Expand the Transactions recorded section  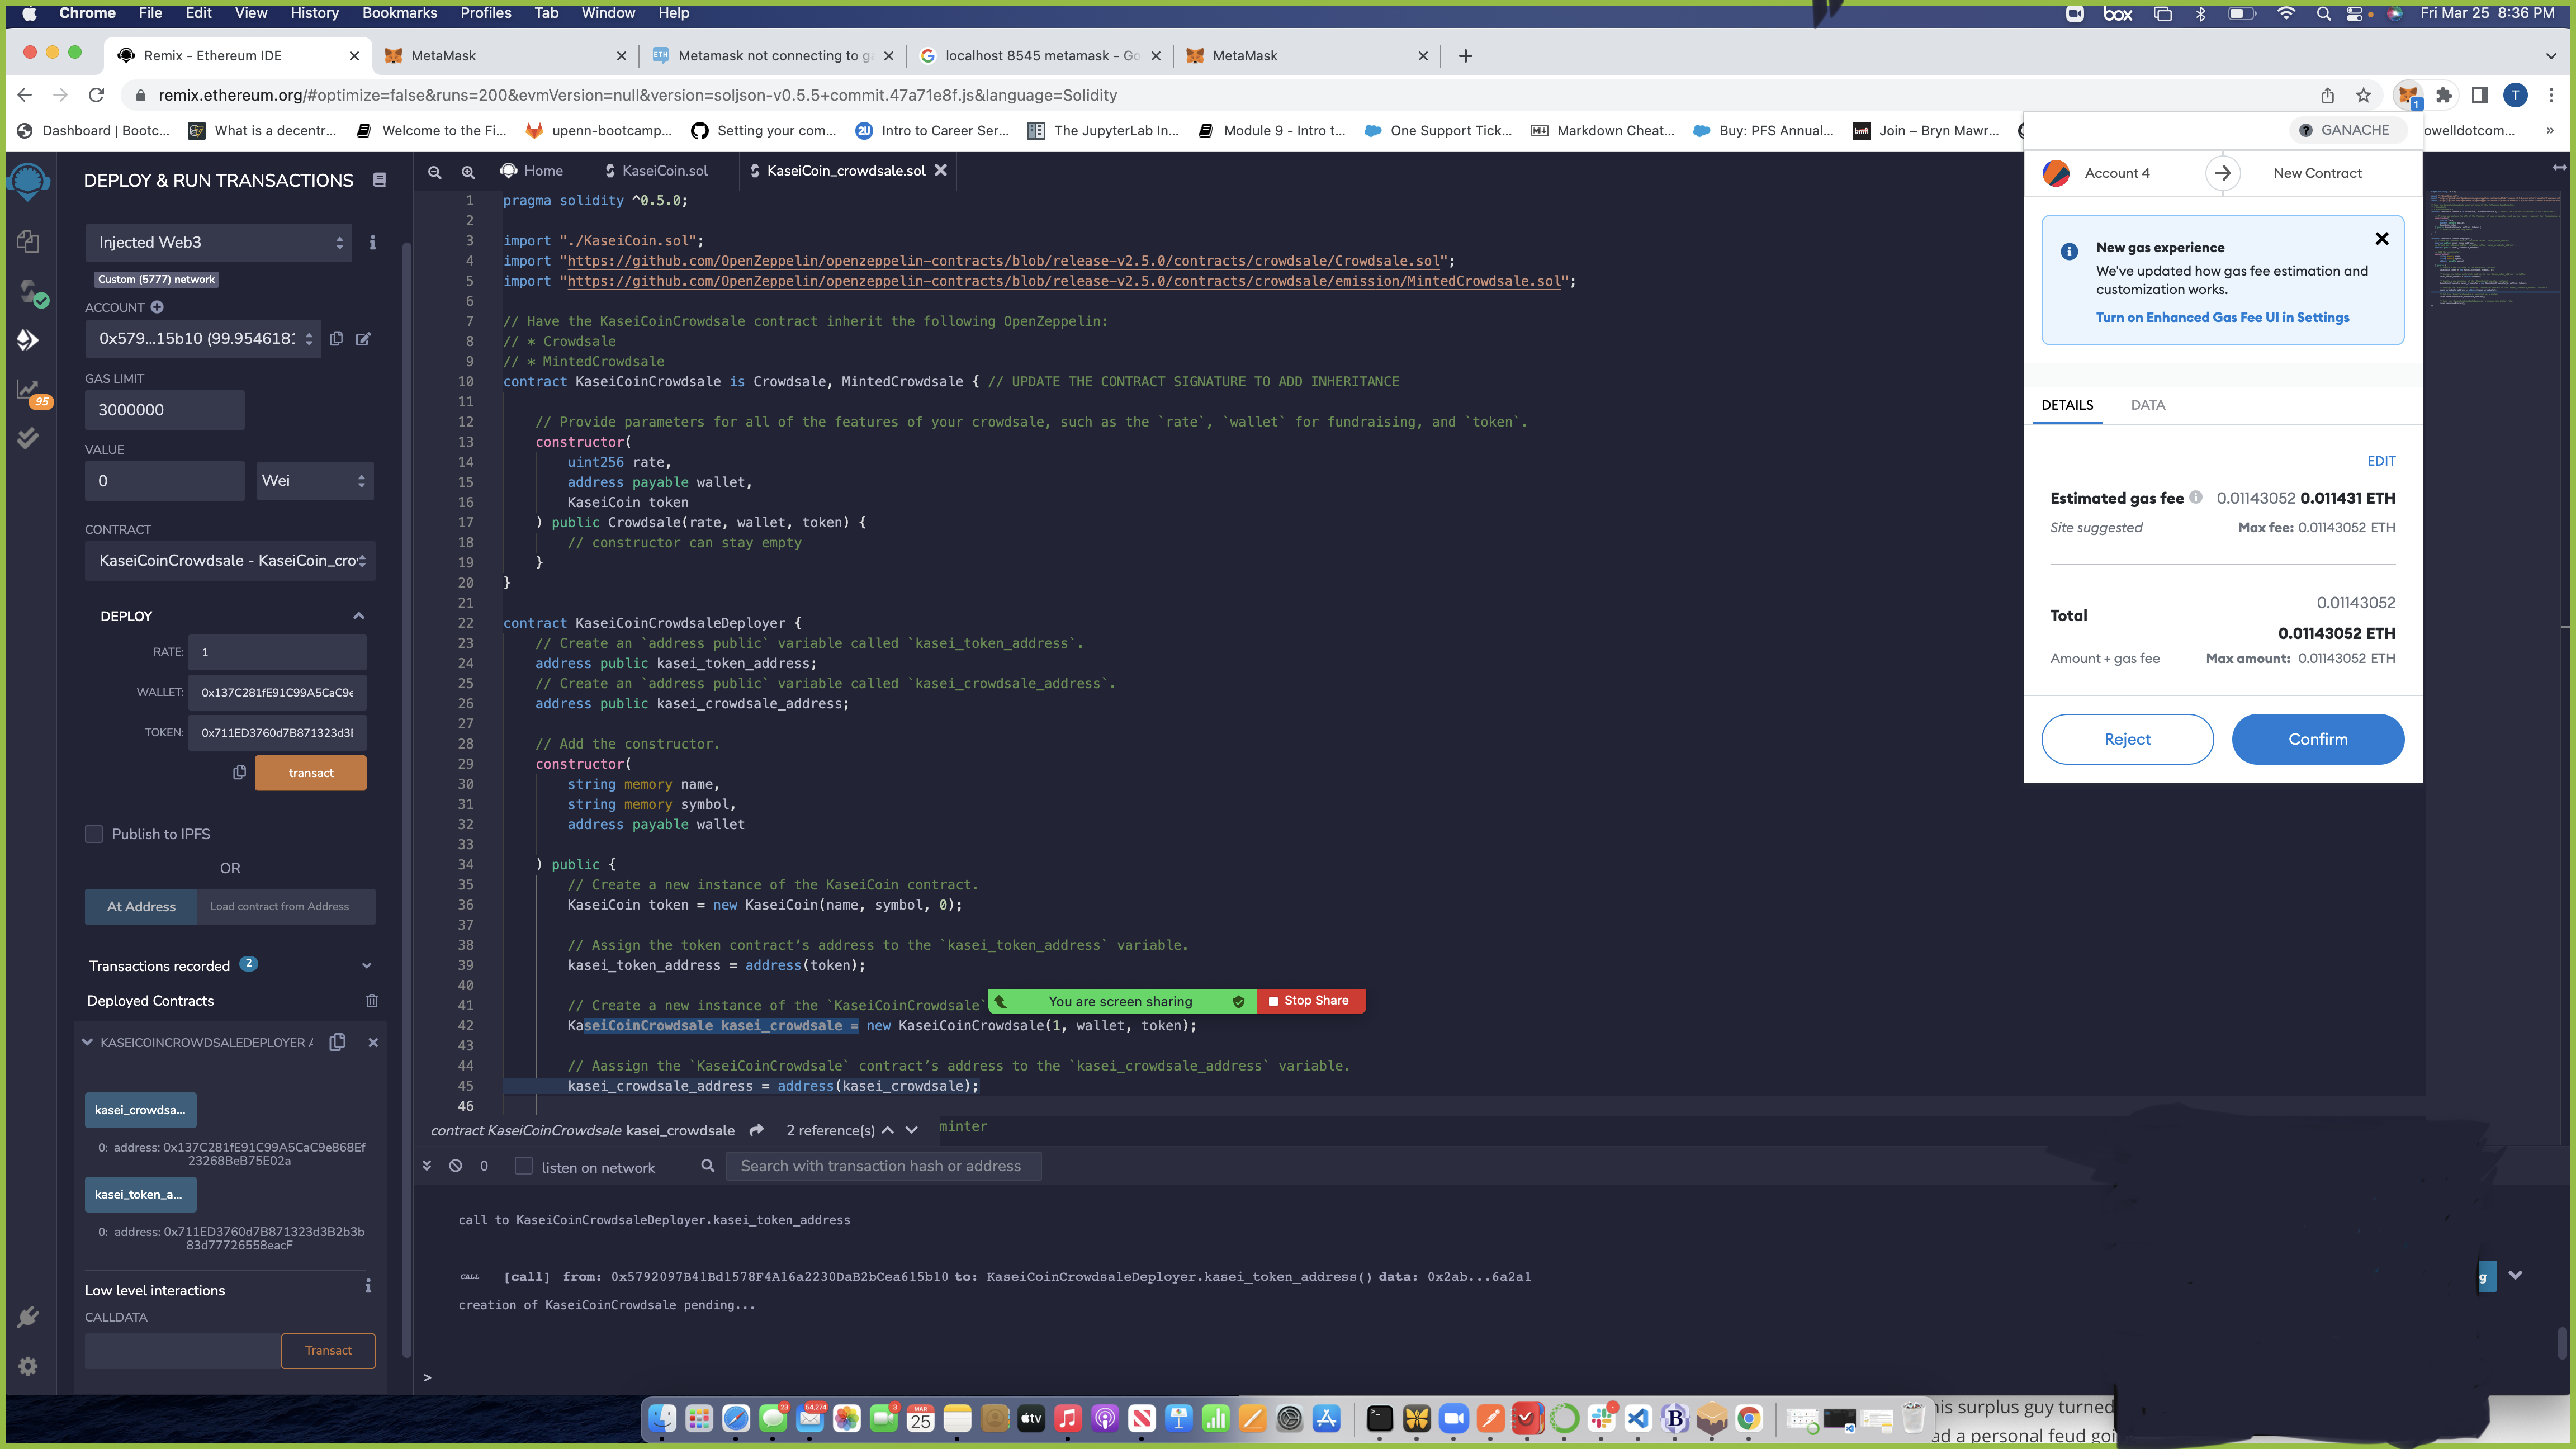click(366, 966)
